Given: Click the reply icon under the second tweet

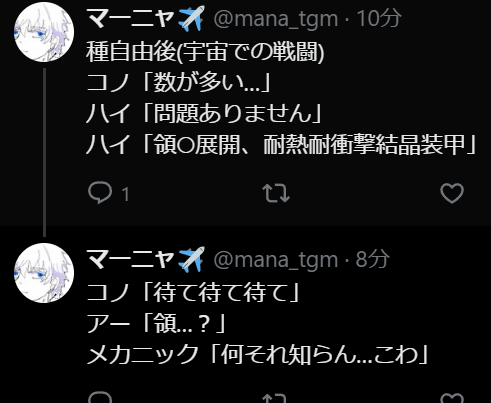Looking at the screenshot, I should [100, 397].
